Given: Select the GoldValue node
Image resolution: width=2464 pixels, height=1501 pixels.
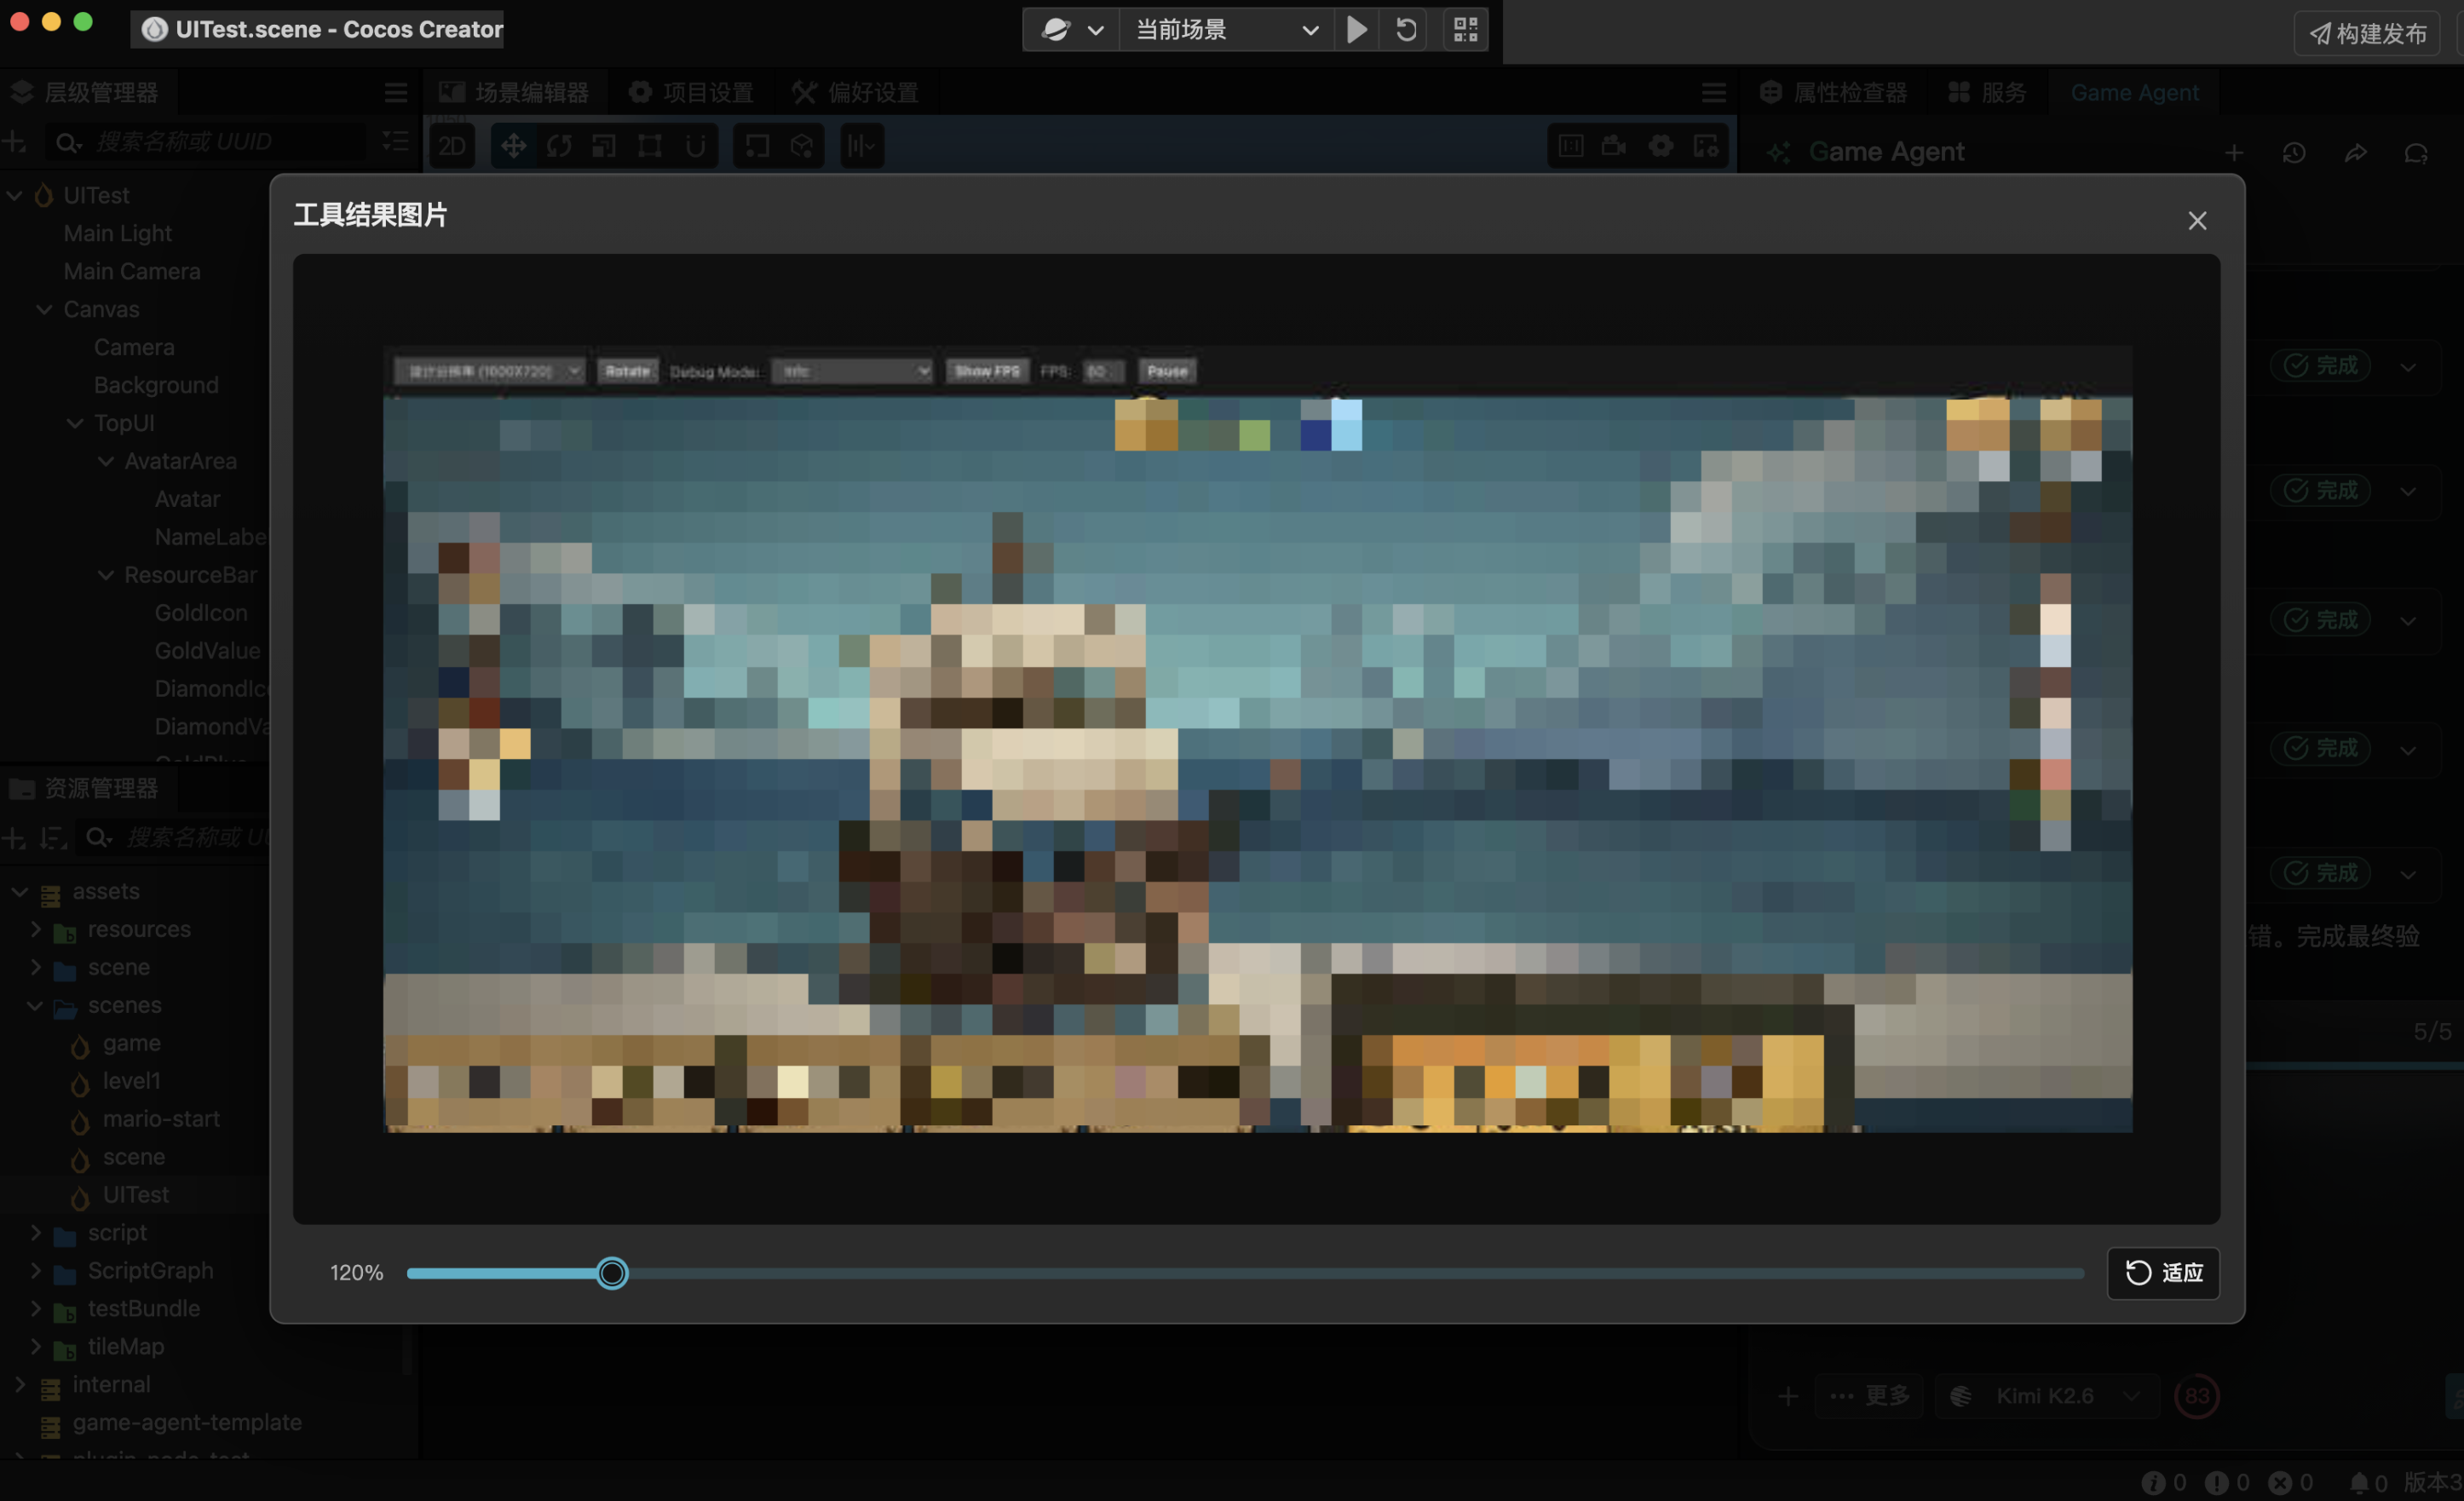Looking at the screenshot, I should coord(208,651).
